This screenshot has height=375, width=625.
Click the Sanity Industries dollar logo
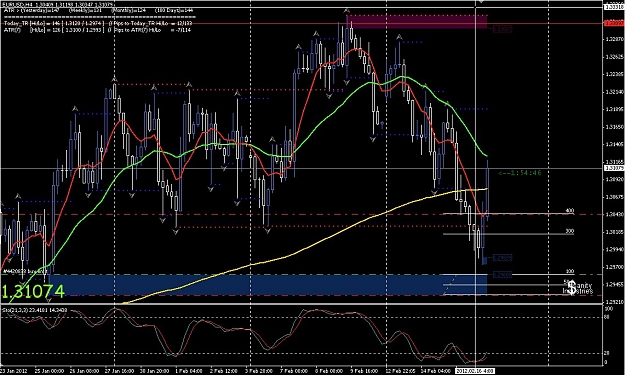(x=578, y=287)
